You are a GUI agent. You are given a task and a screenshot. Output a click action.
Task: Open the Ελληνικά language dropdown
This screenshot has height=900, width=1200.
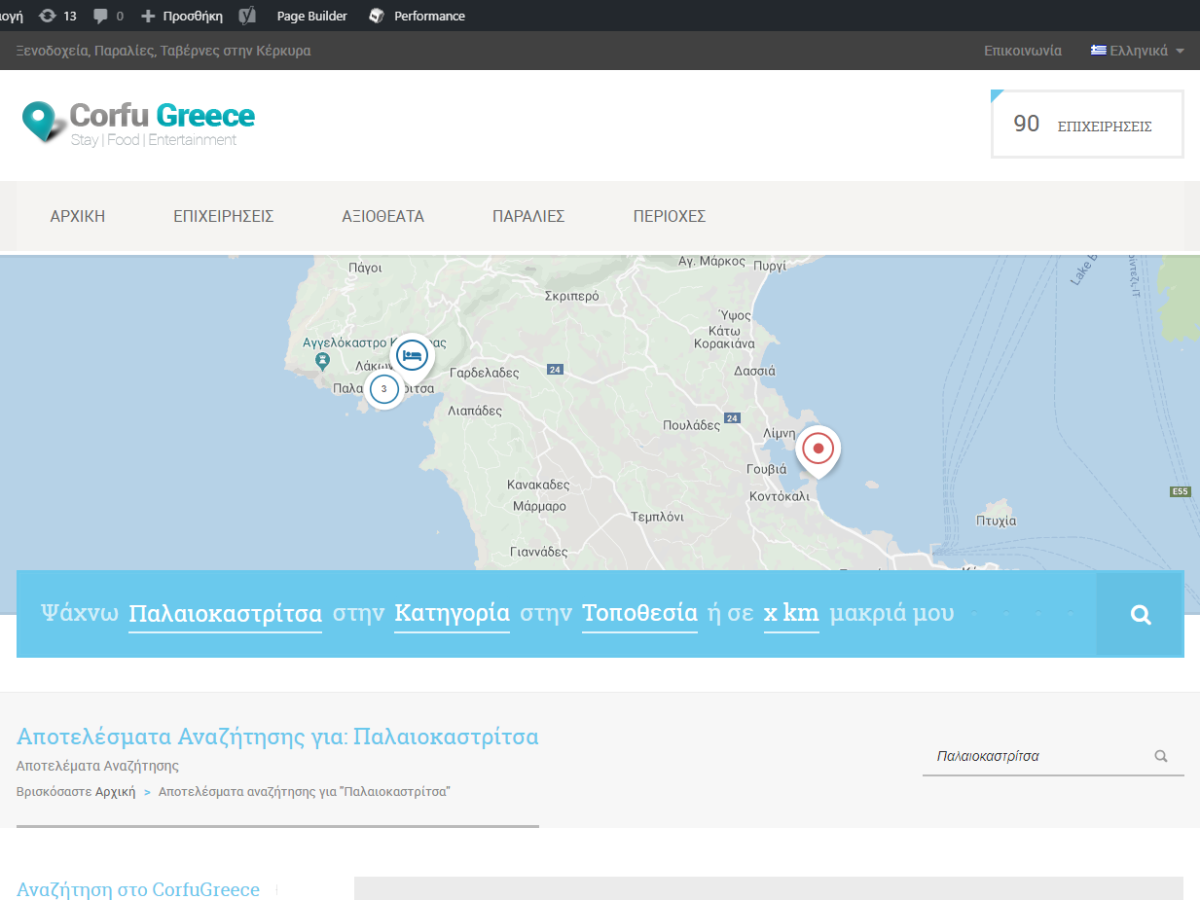point(1137,50)
